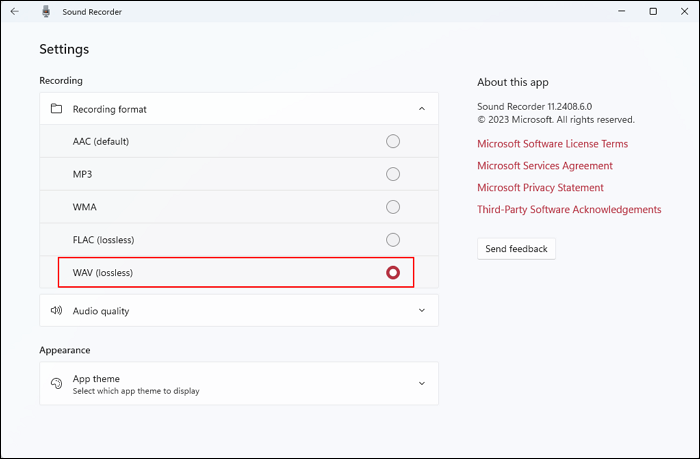Minimize the Sound Recorder window
Image resolution: width=700 pixels, height=459 pixels.
(621, 11)
